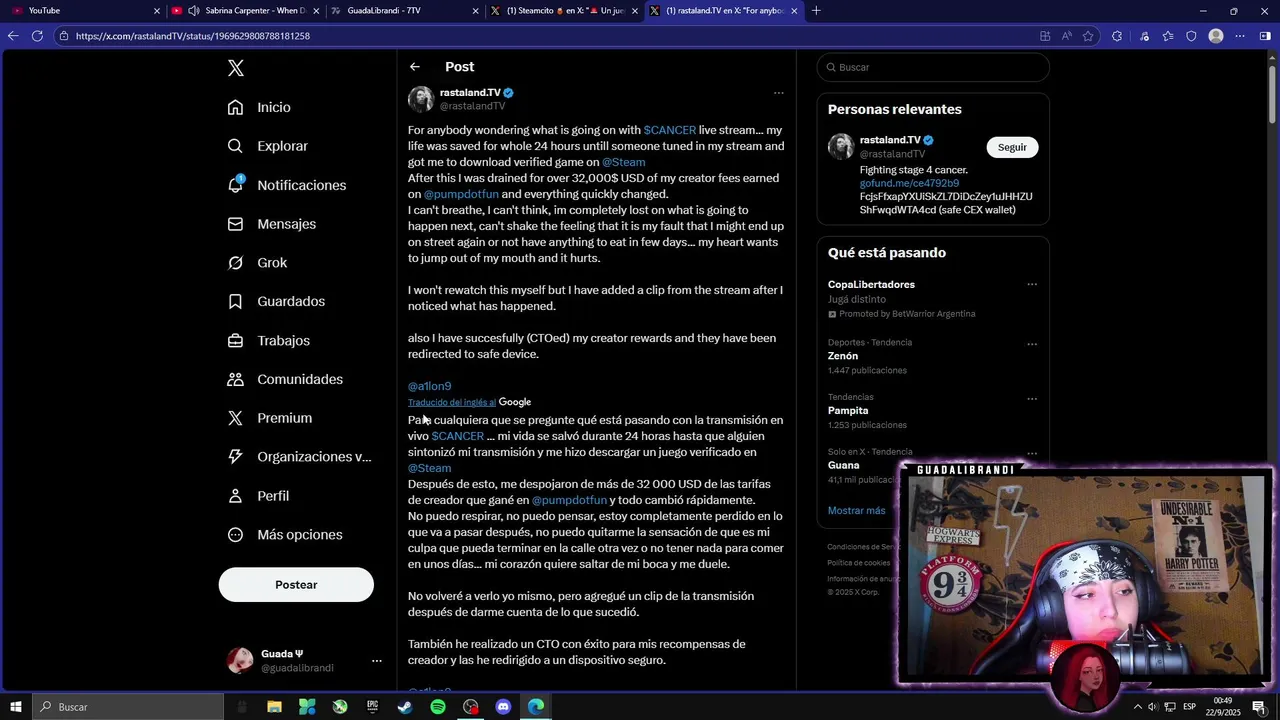This screenshot has height=720, width=1280.
Task: Open a new browser tab
Action: point(816,11)
